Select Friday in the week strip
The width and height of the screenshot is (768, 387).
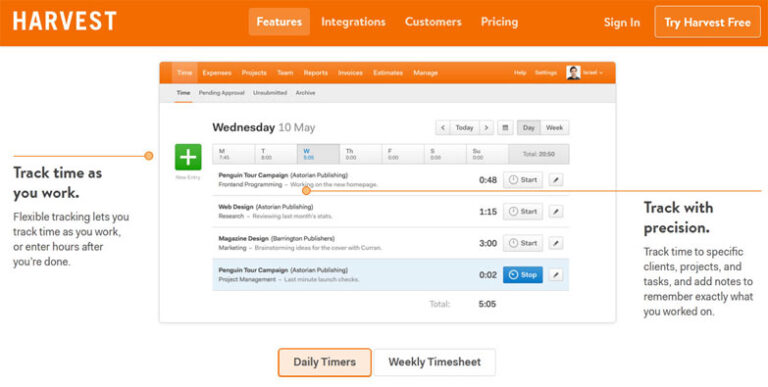tap(403, 154)
